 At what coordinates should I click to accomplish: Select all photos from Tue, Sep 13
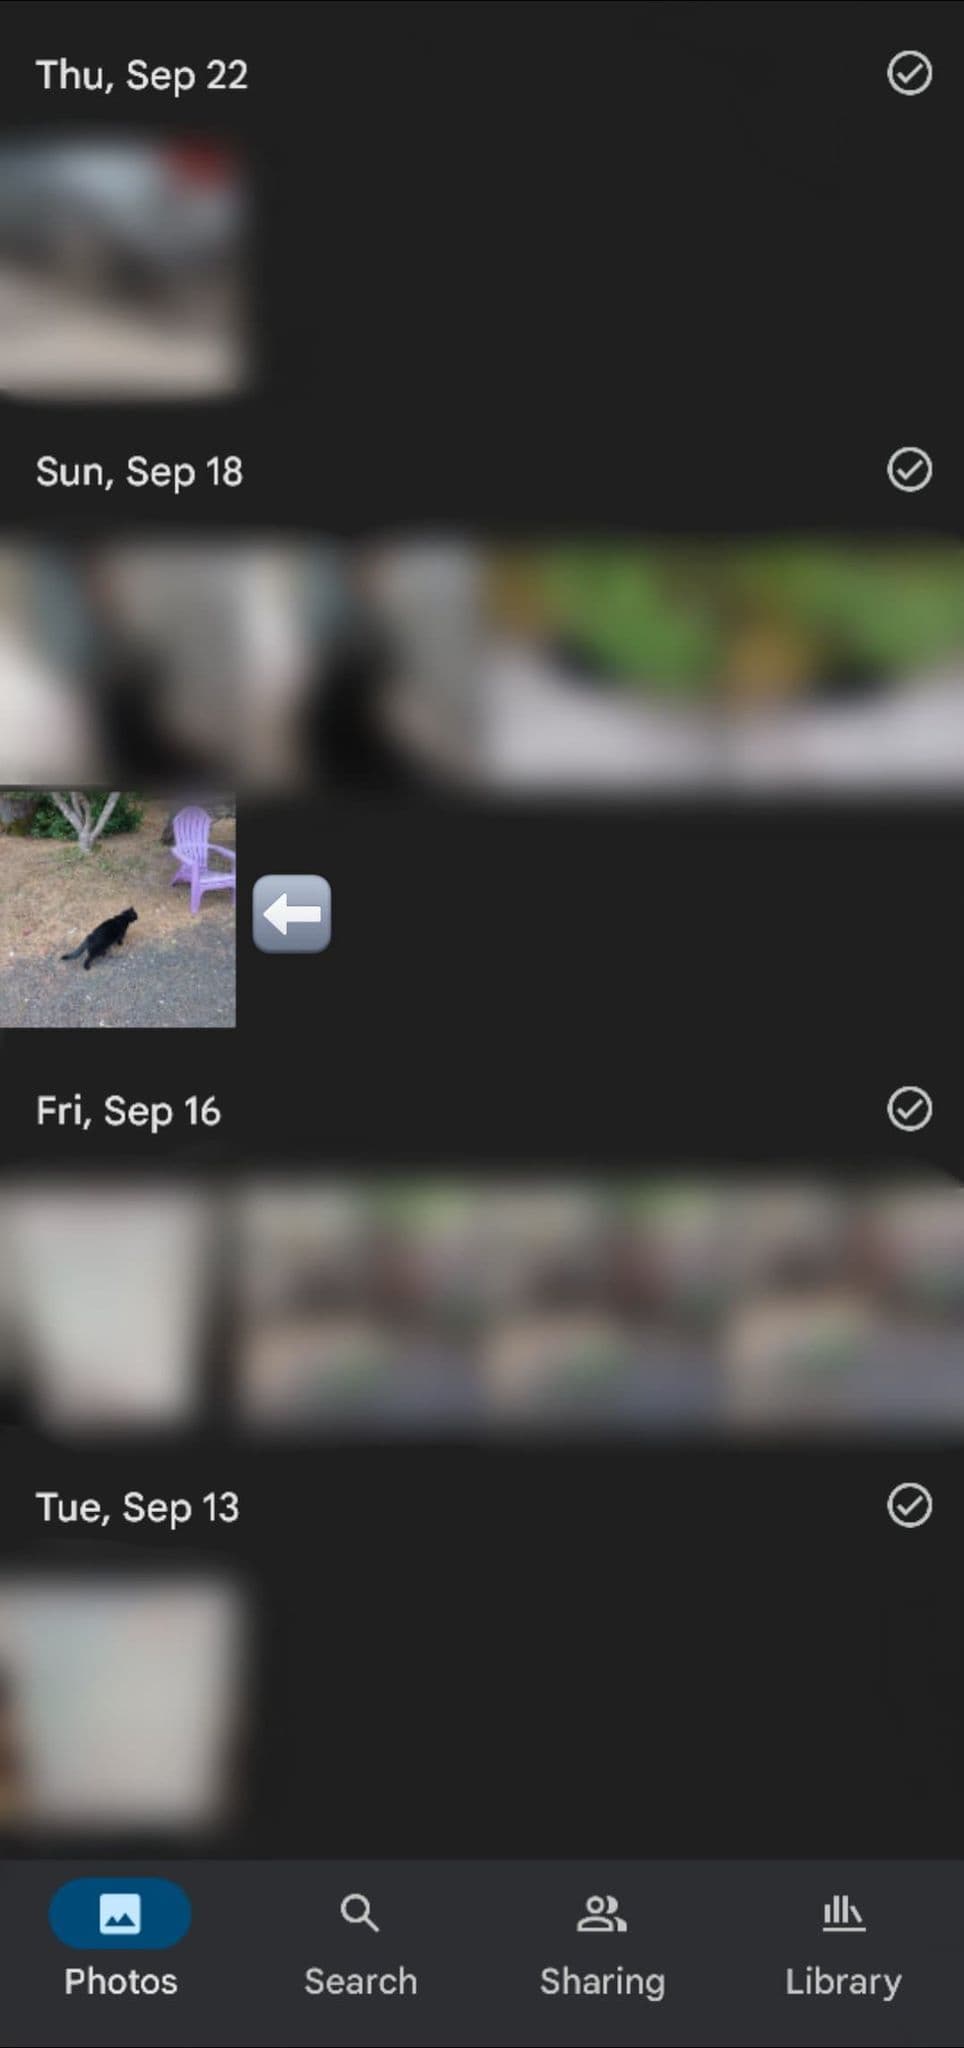click(x=909, y=1506)
